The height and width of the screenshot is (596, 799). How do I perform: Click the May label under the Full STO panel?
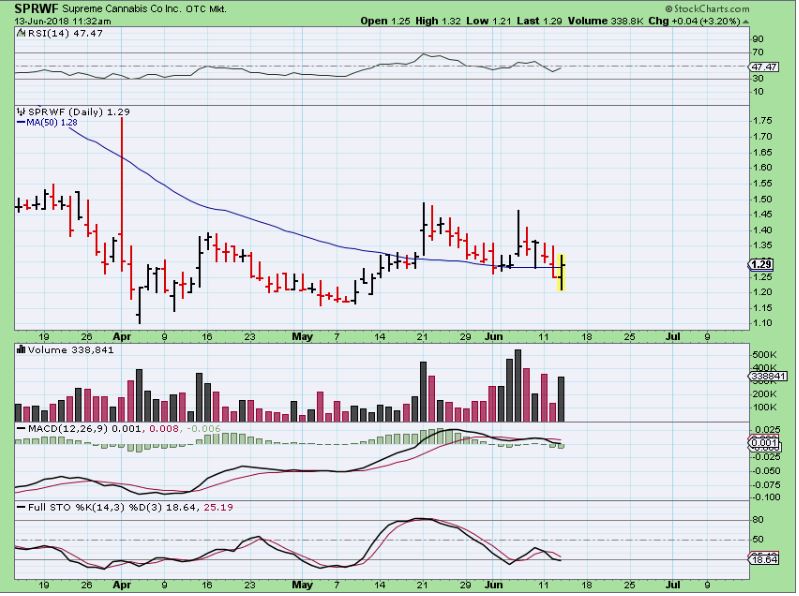coord(302,585)
